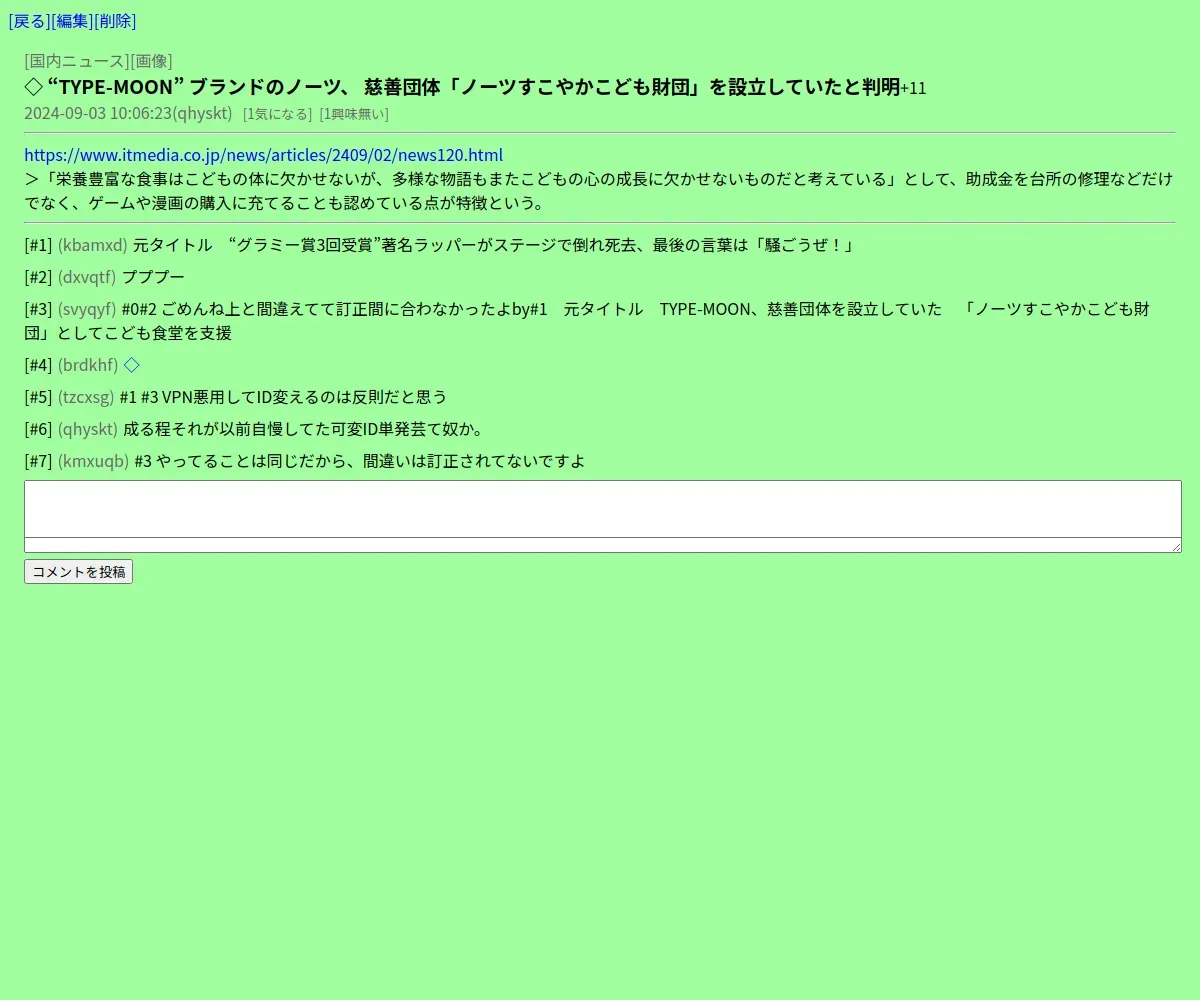Viewport: 1200px width, 1000px height.
Task: Click comment text about VPN悪用してID変える
Action: coord(283,397)
